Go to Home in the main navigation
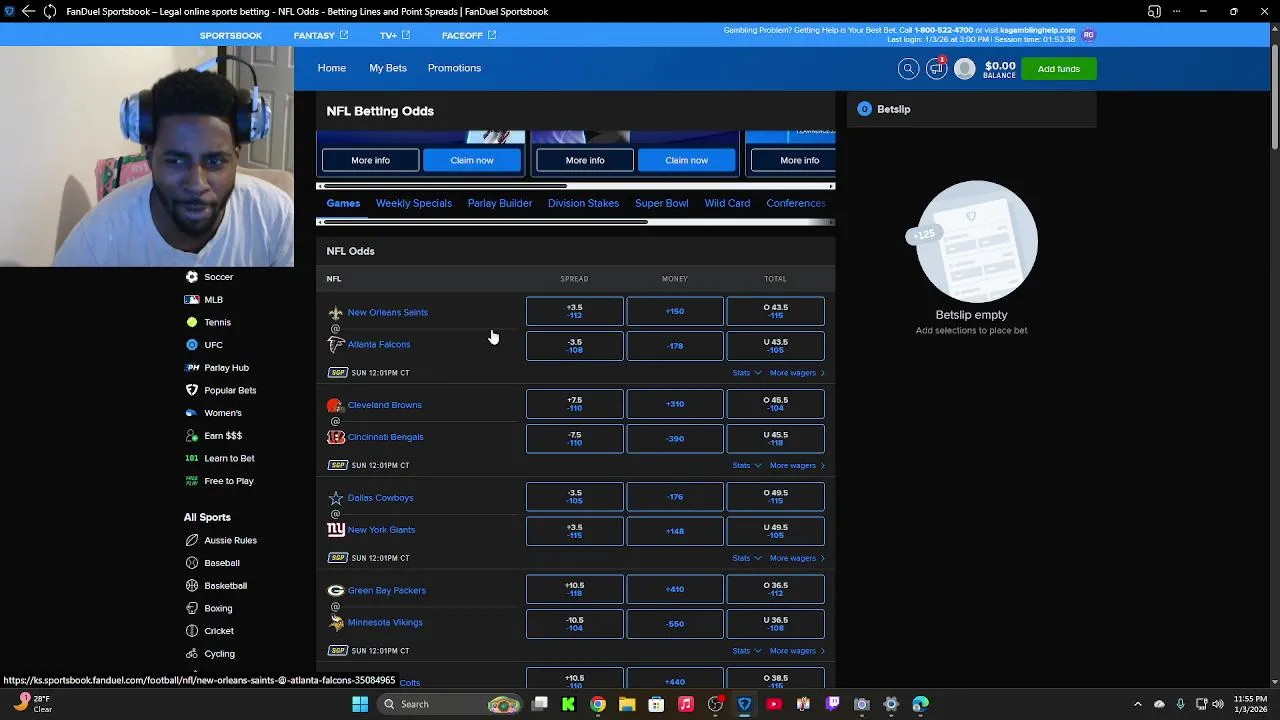The width and height of the screenshot is (1280, 720). click(332, 68)
